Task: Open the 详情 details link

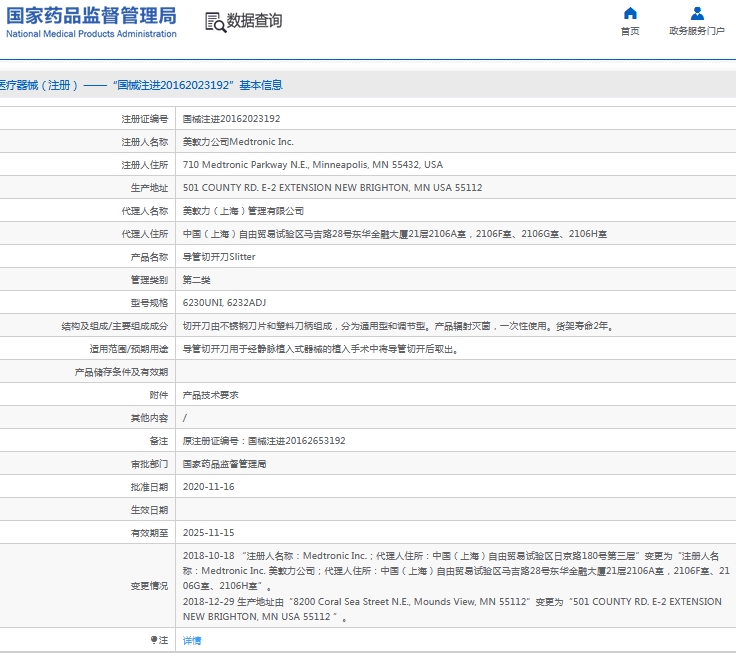Action: (x=192, y=641)
